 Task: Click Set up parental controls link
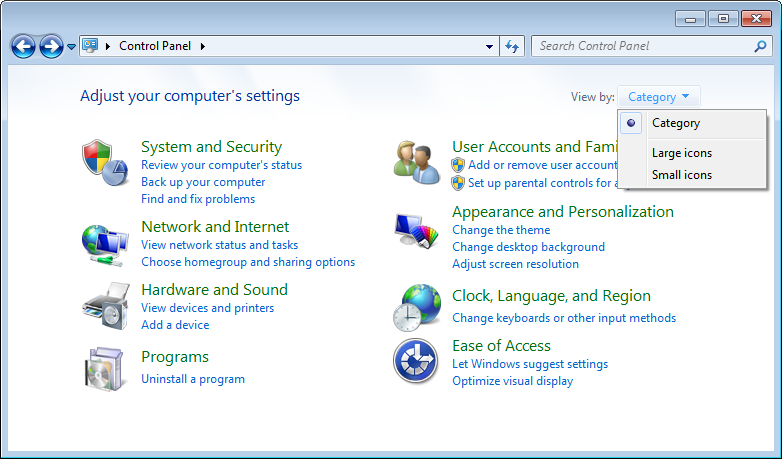[543, 183]
